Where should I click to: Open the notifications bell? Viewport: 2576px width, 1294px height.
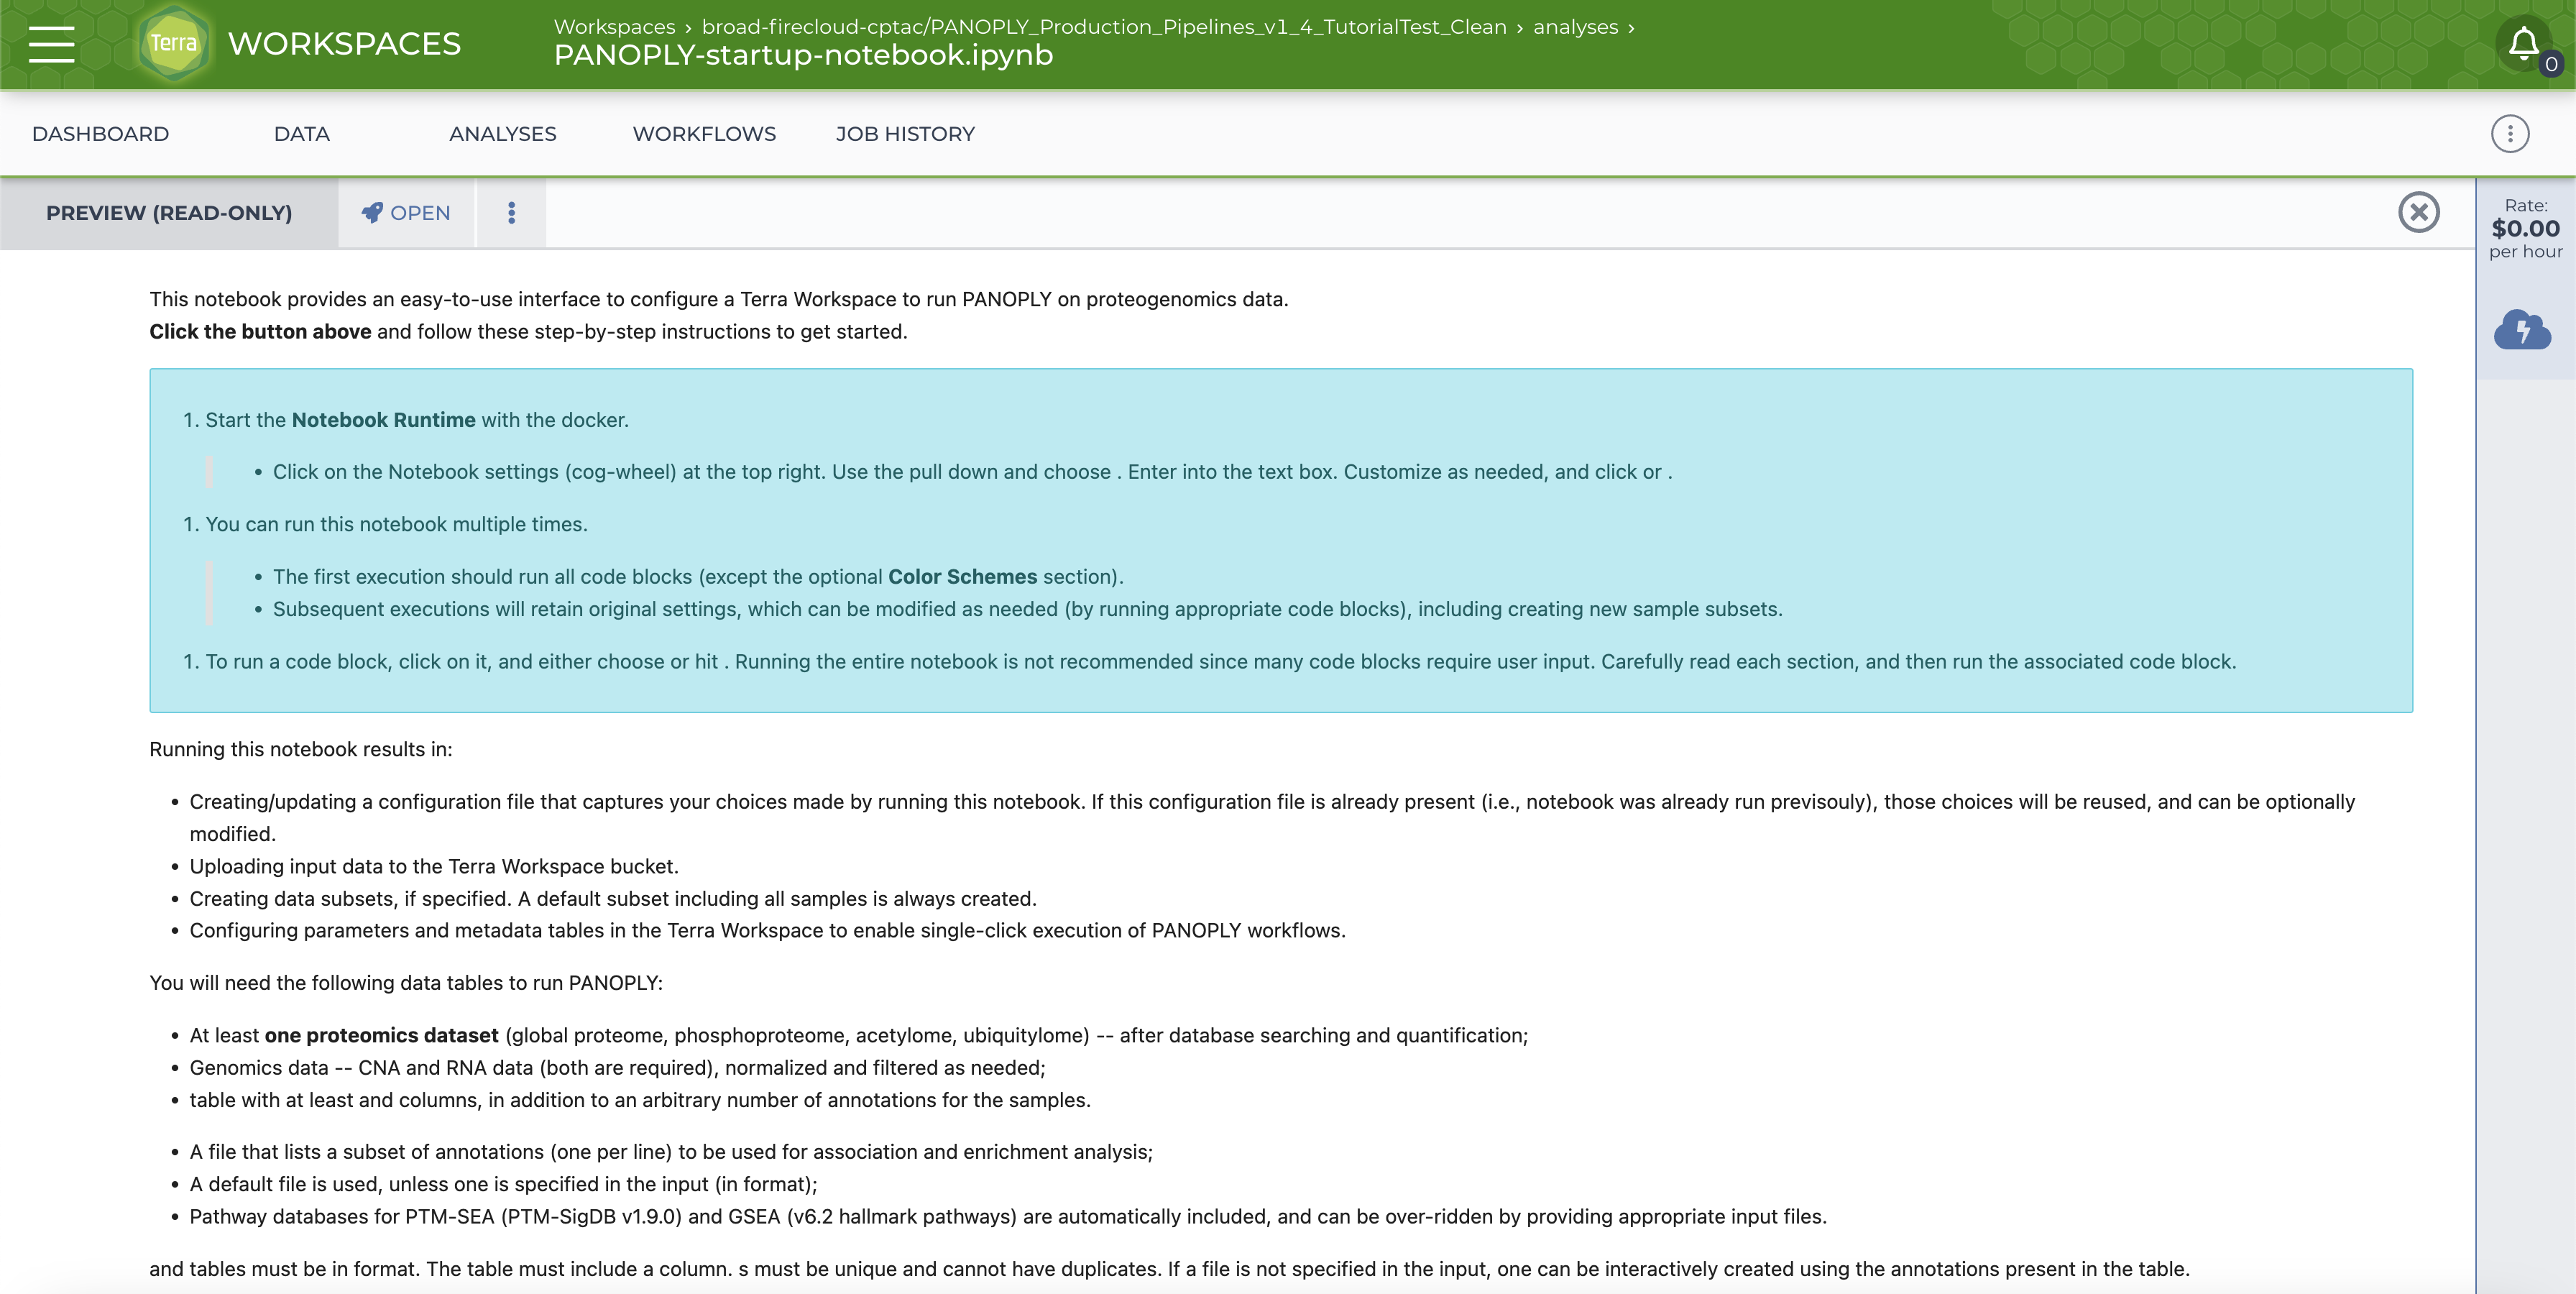coord(2523,44)
